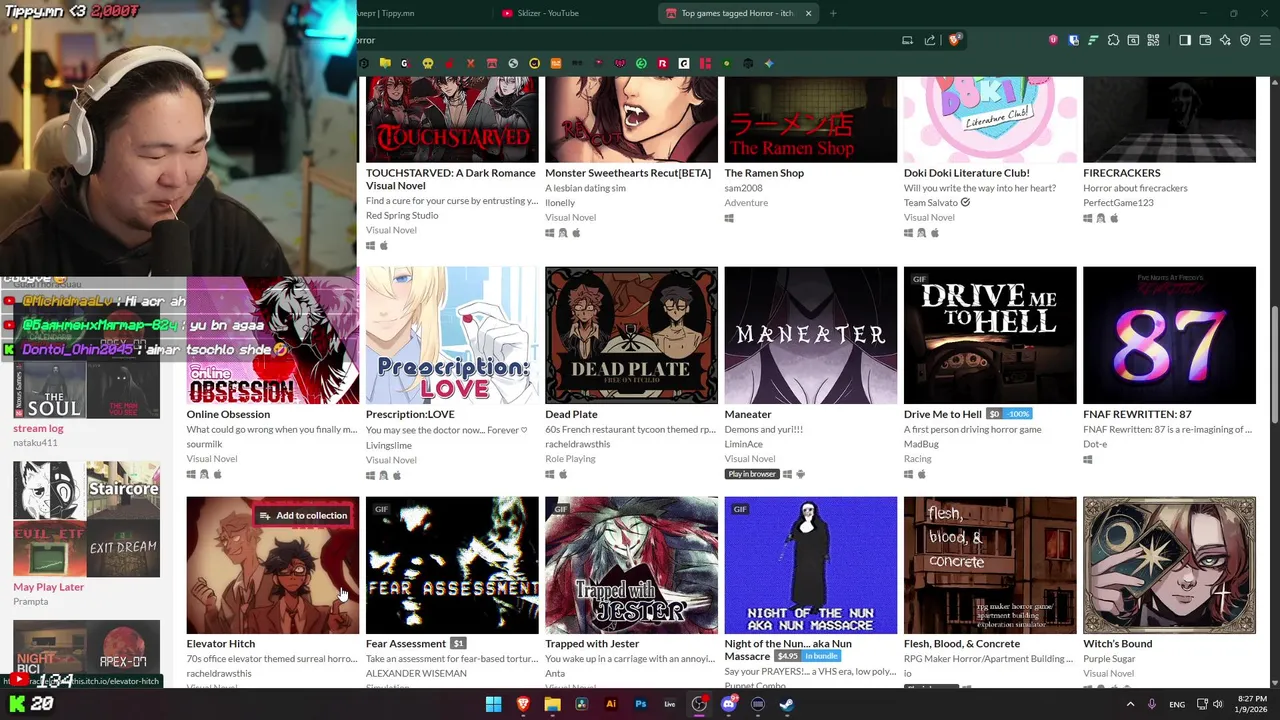Open File Explorer from taskbar
This screenshot has width=1280, height=720.
[552, 704]
